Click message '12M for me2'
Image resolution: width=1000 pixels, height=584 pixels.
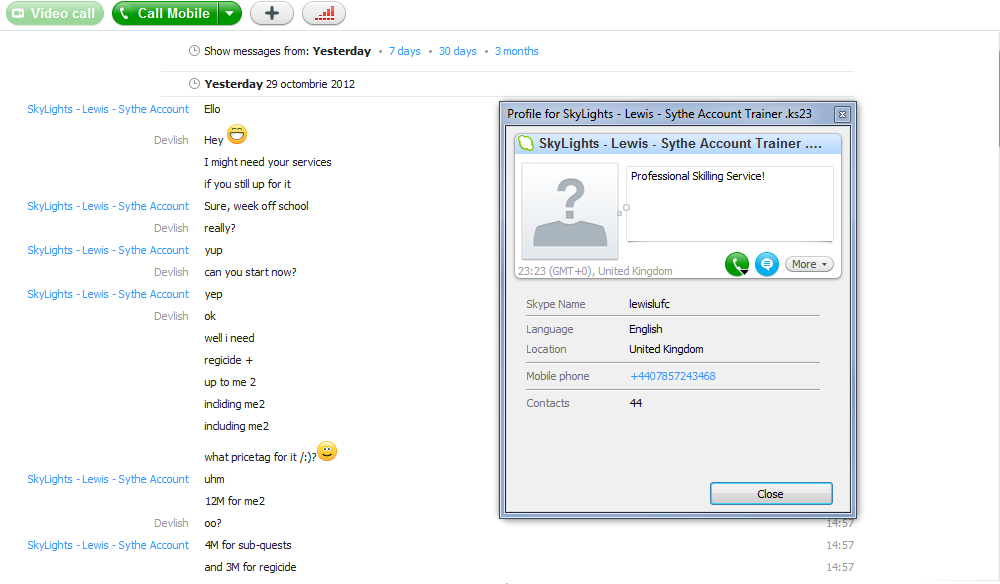[235, 501]
